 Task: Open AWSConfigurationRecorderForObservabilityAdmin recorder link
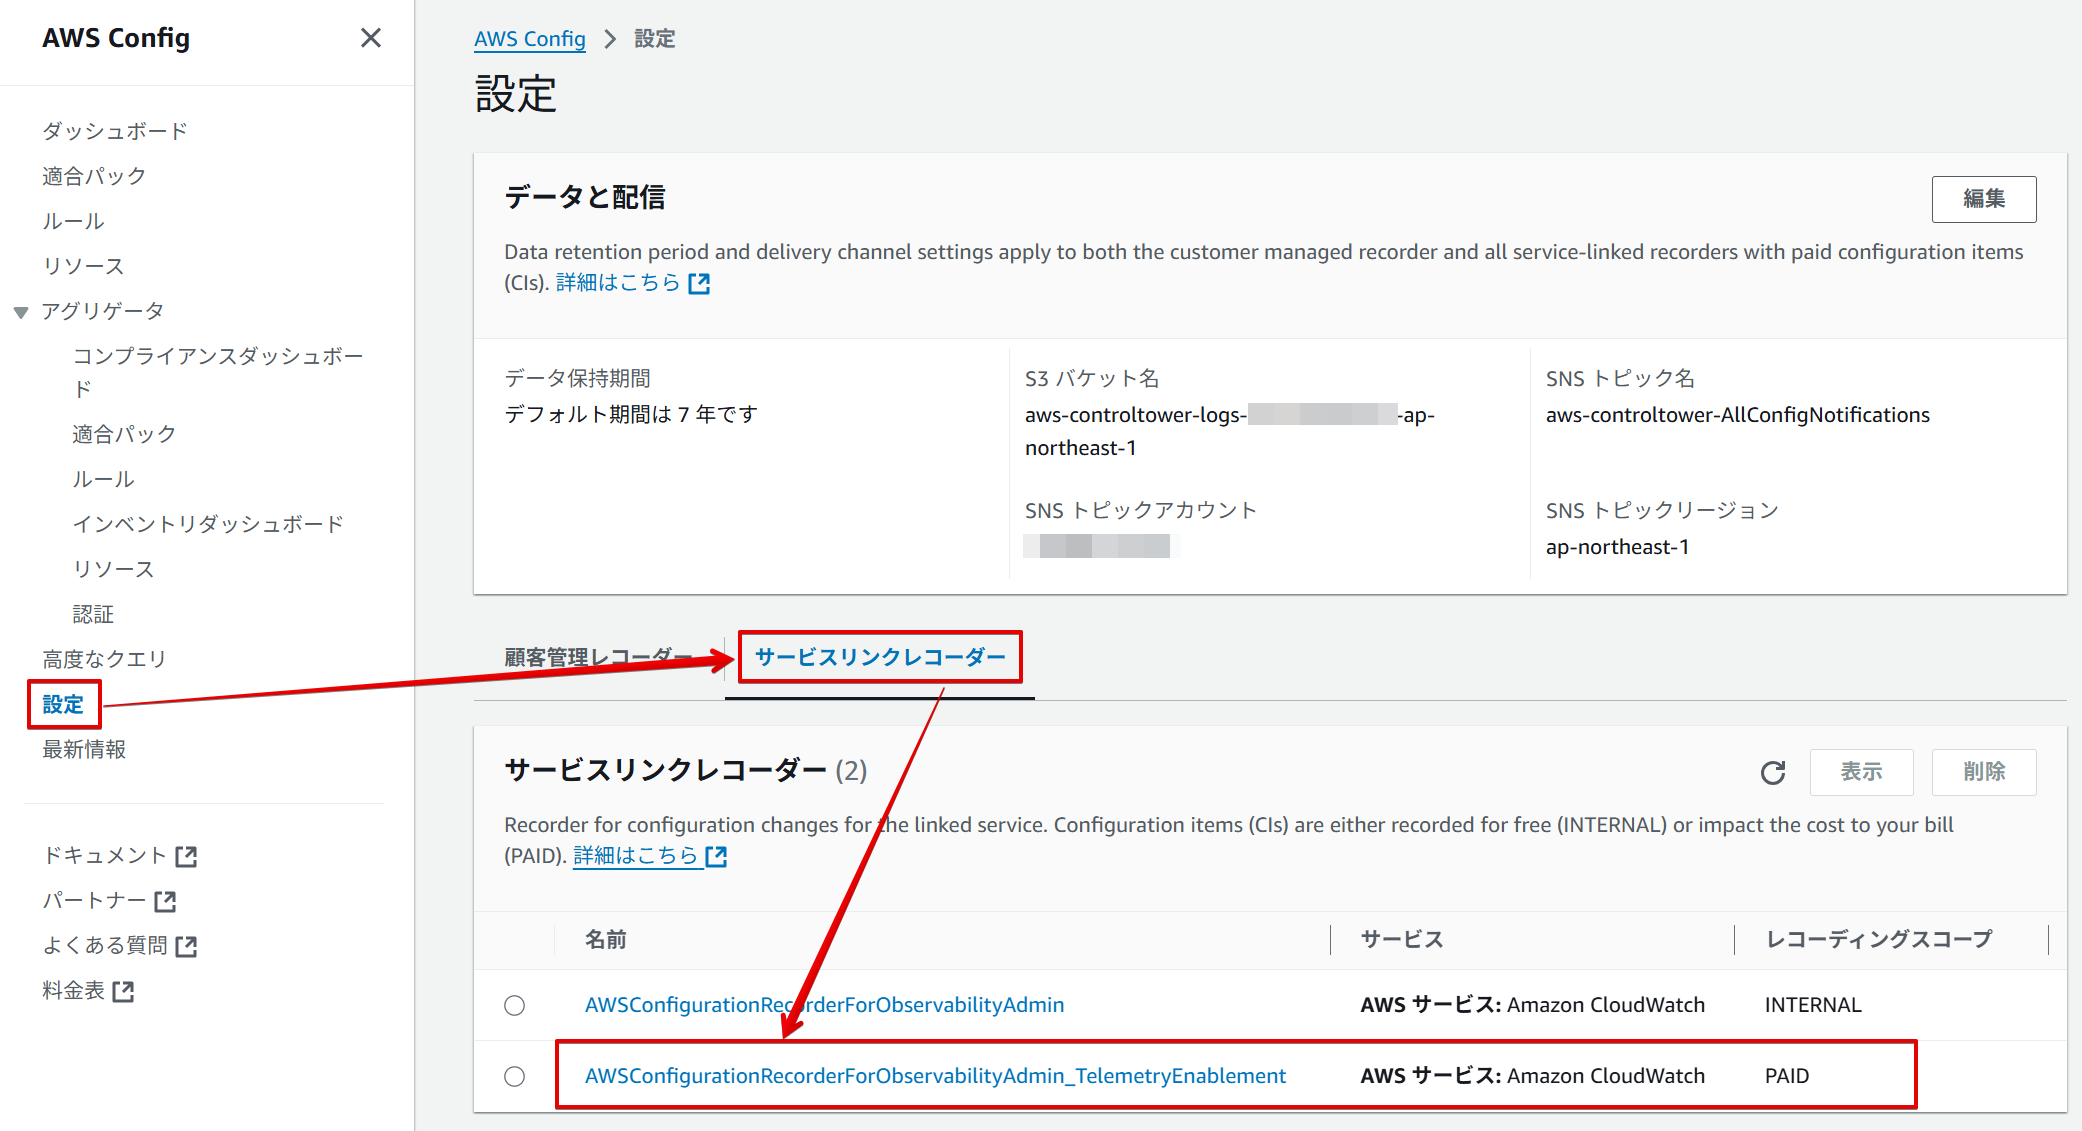[x=824, y=1005]
